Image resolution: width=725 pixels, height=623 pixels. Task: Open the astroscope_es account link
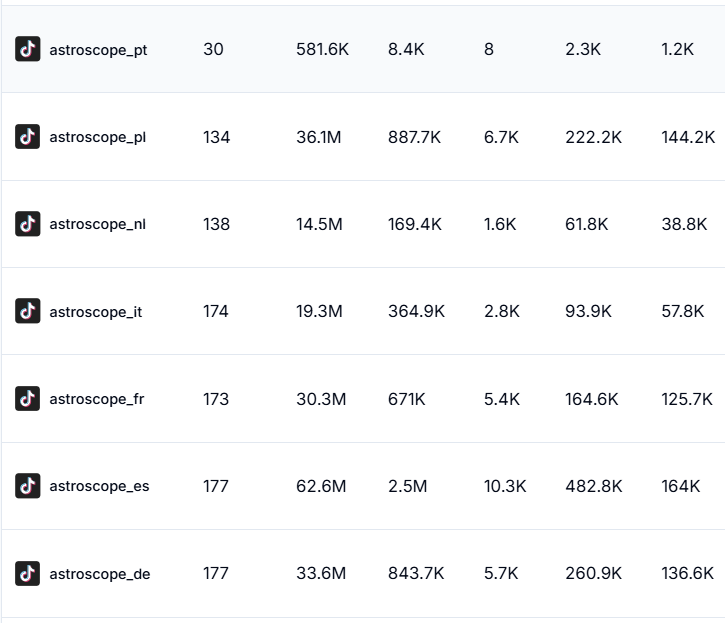click(99, 486)
